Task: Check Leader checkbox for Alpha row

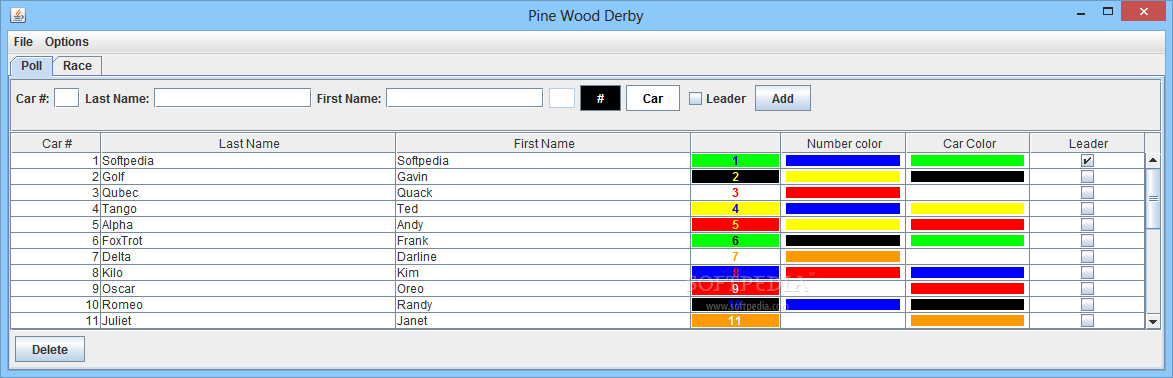Action: (1087, 225)
